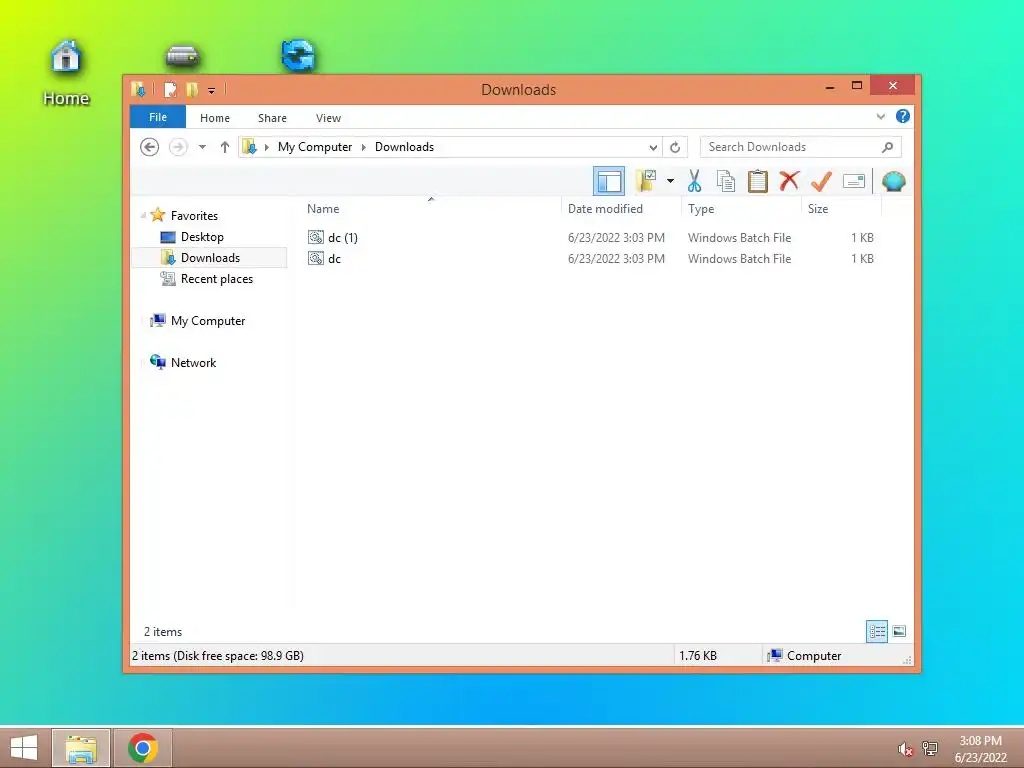Toggle the navigation pane layout button
The width and height of the screenshot is (1024, 768).
609,181
